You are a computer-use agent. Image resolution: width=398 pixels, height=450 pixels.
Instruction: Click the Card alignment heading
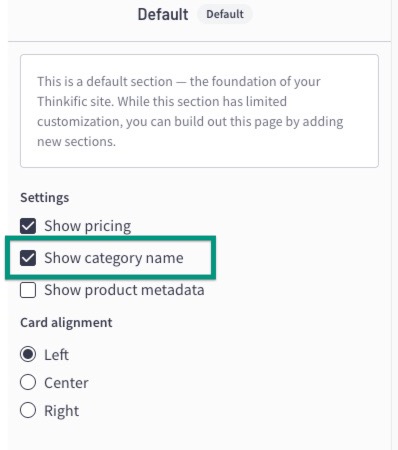click(x=66, y=323)
